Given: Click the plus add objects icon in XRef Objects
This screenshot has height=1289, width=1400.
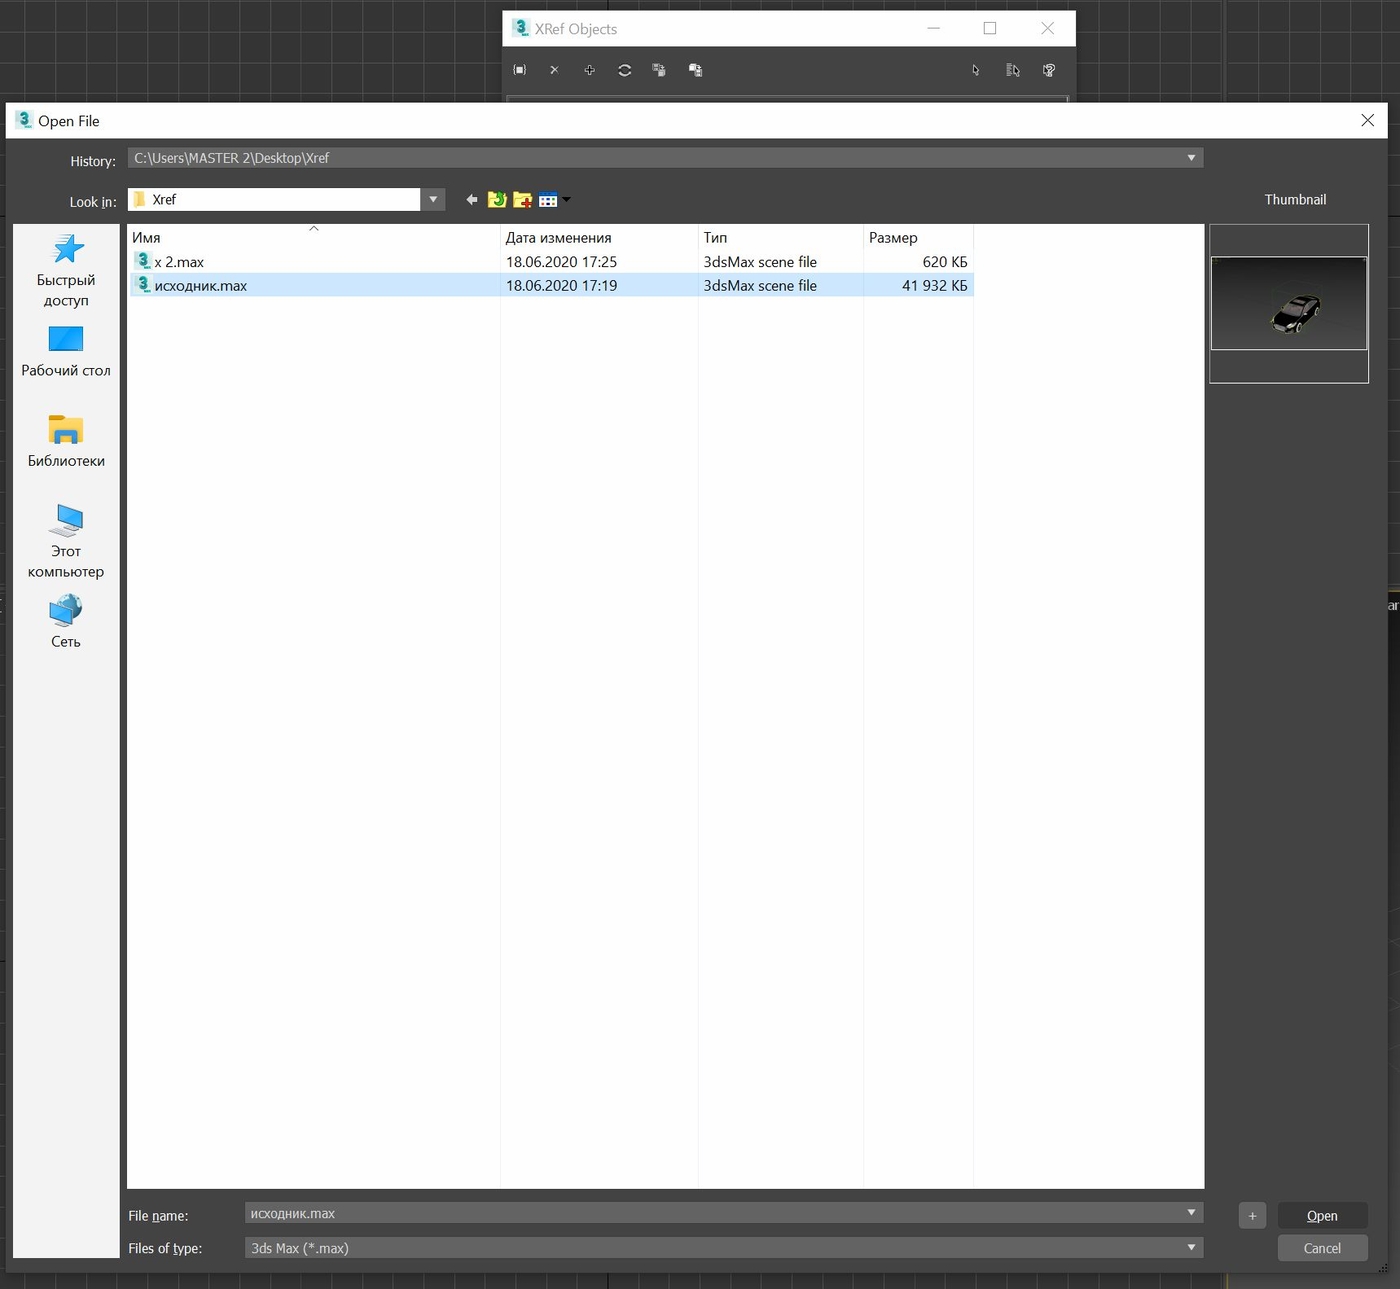Looking at the screenshot, I should point(589,70).
